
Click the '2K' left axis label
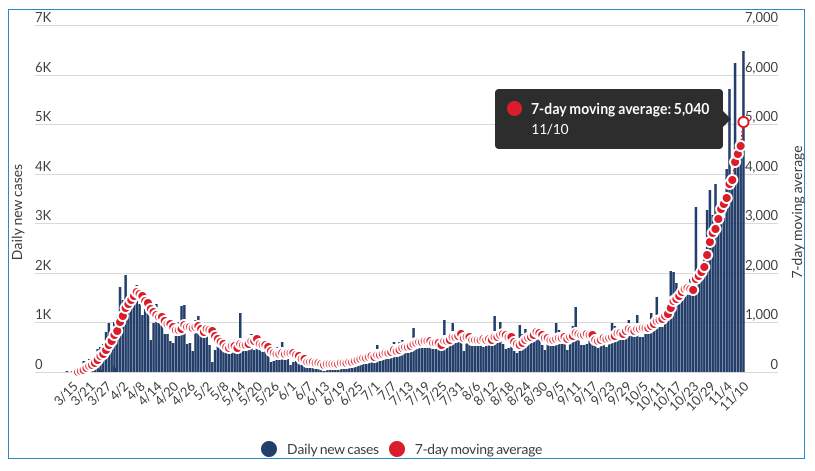click(x=43, y=265)
